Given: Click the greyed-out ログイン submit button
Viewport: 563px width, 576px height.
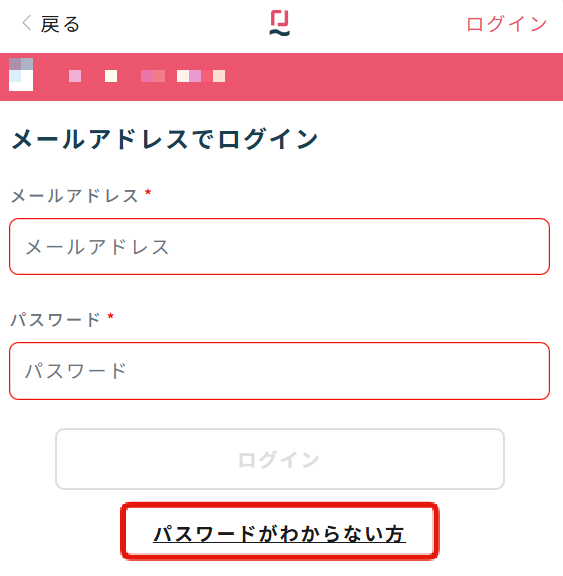Looking at the screenshot, I should (x=280, y=459).
